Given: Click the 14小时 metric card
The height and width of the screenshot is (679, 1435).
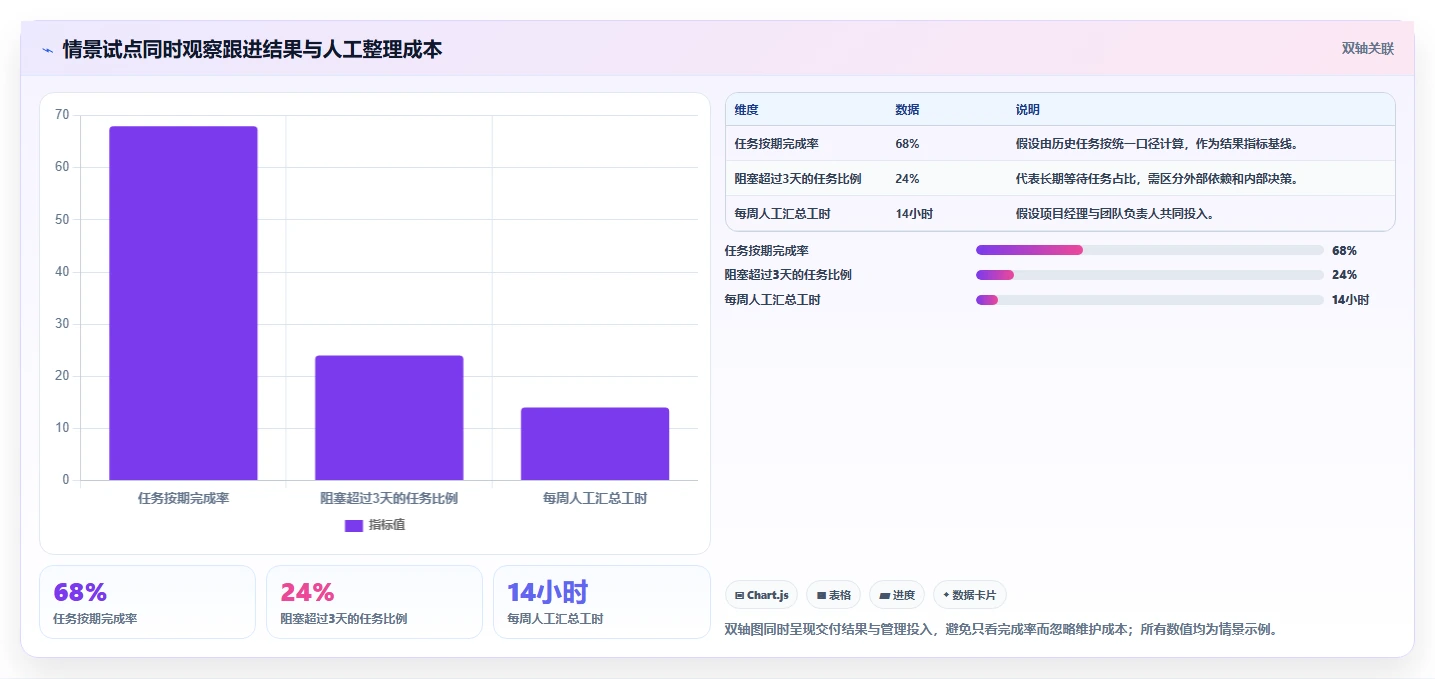Looking at the screenshot, I should pos(601,602).
